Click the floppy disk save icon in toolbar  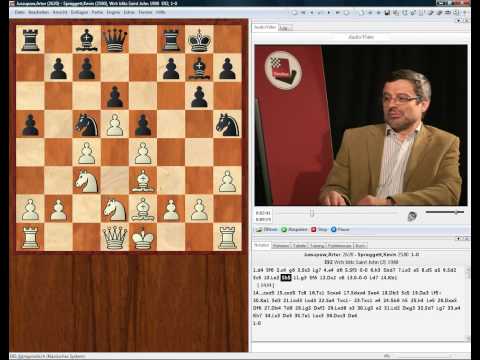tap(387, 13)
